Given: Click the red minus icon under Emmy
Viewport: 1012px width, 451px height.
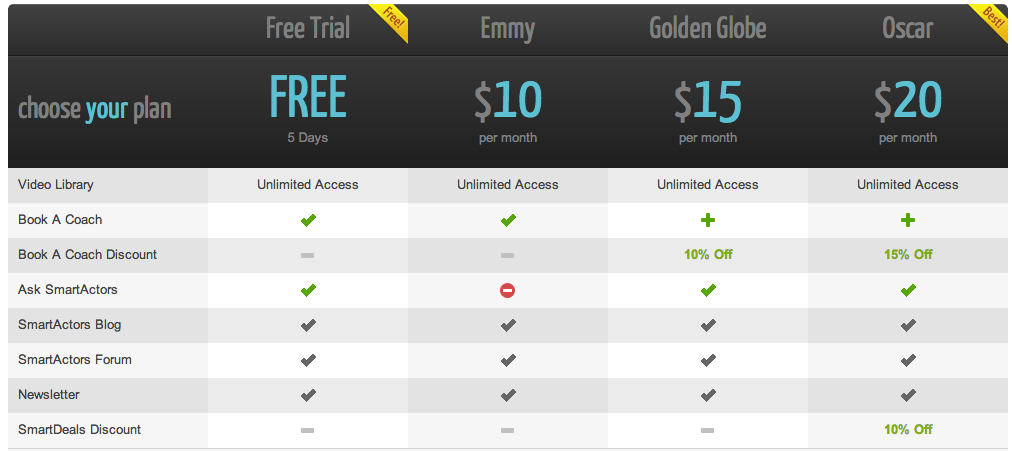Looking at the screenshot, I should 508,290.
